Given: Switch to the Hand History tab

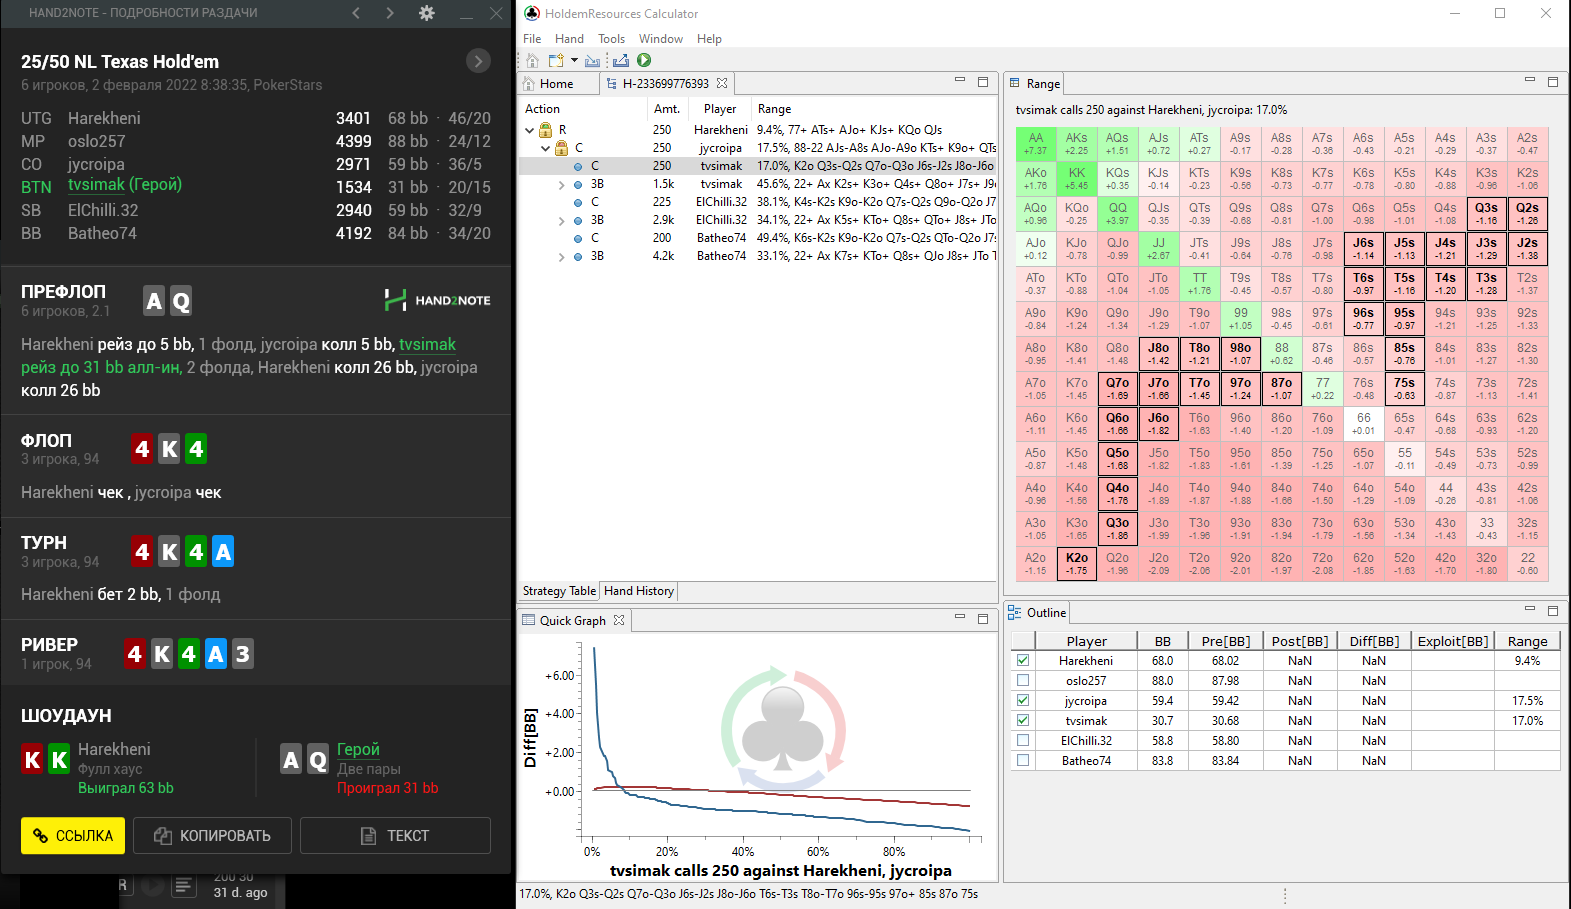Looking at the screenshot, I should (x=639, y=591).
